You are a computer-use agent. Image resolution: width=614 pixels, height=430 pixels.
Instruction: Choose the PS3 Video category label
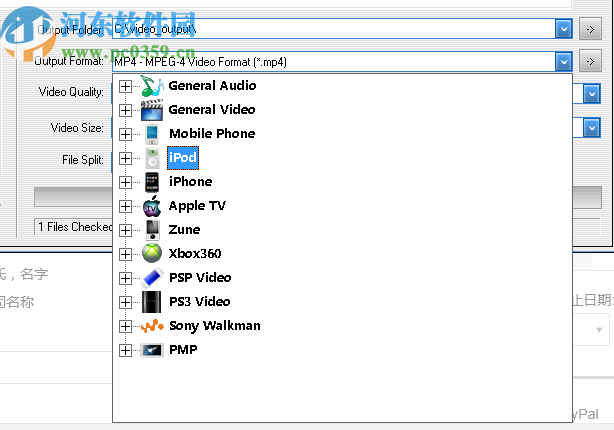coord(200,302)
